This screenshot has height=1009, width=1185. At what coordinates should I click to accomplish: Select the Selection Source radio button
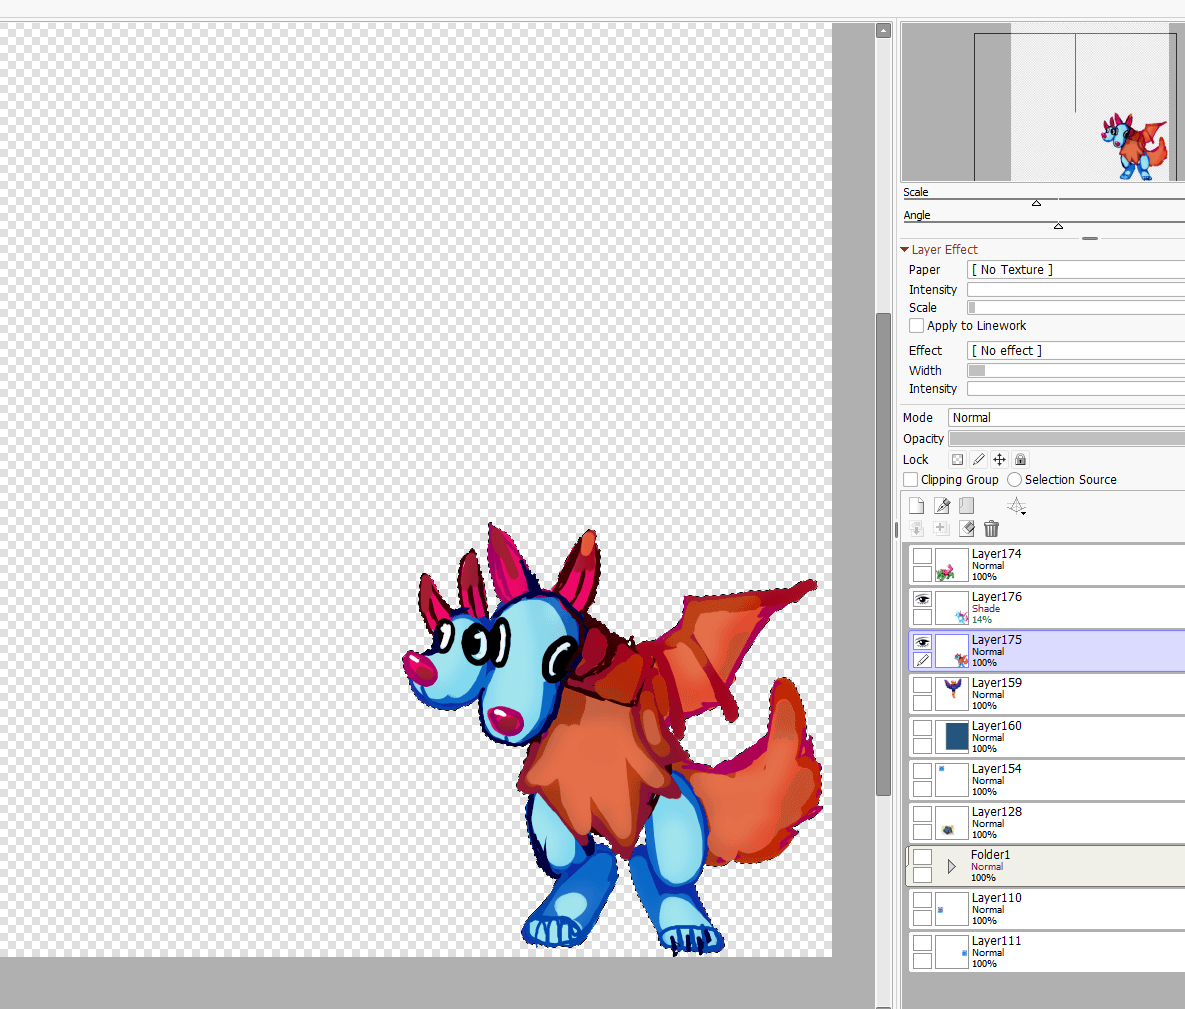point(1014,480)
